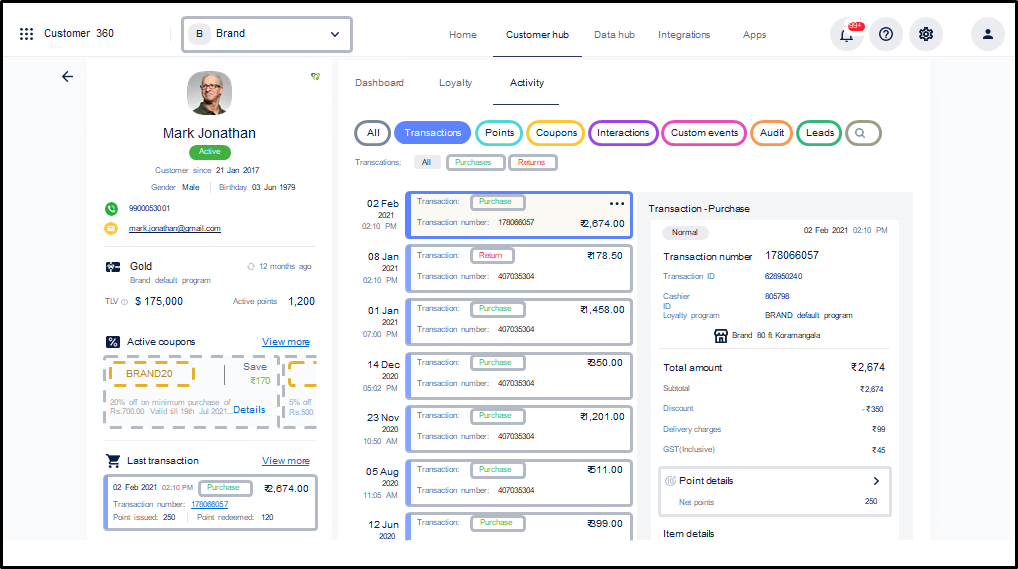Open the Brand selector dropdown

[x=267, y=34]
